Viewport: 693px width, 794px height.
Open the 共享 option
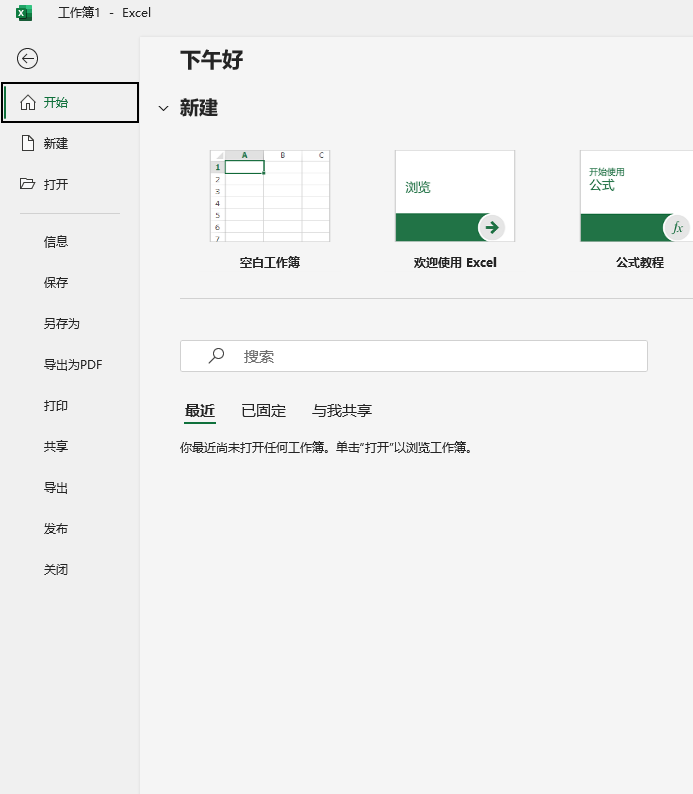[x=56, y=447]
